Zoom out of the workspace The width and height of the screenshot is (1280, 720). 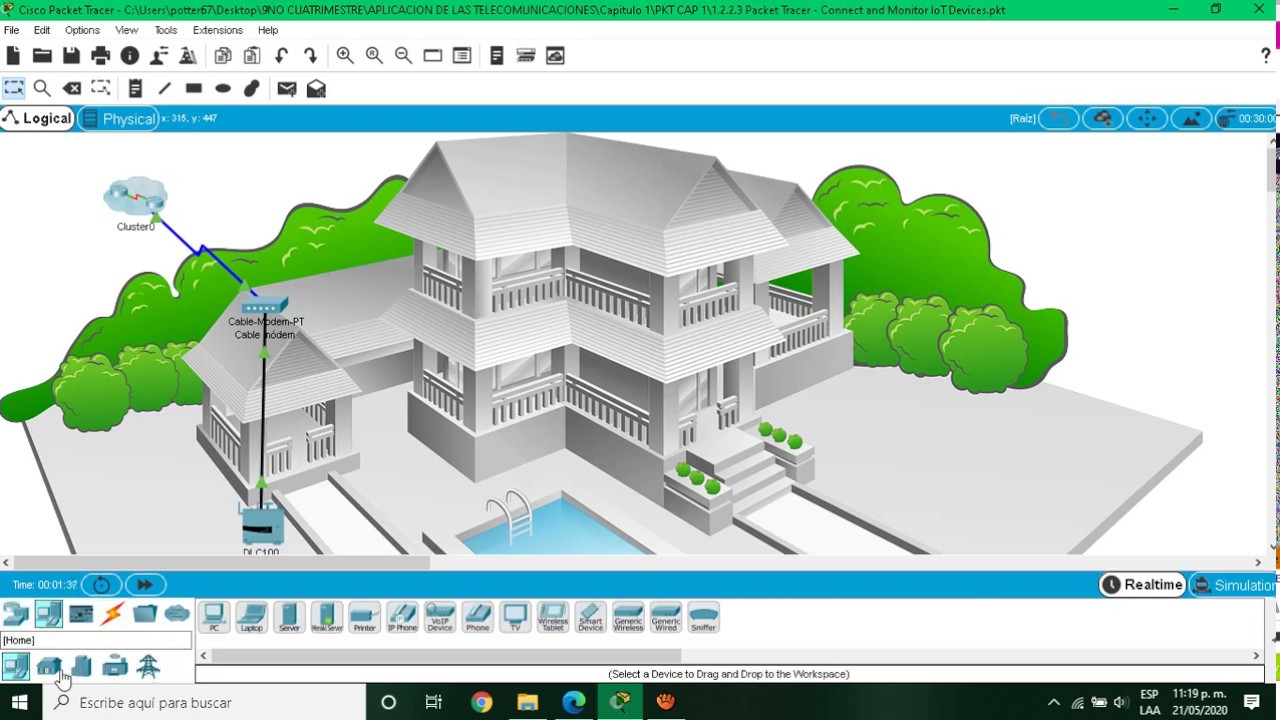[x=403, y=56]
